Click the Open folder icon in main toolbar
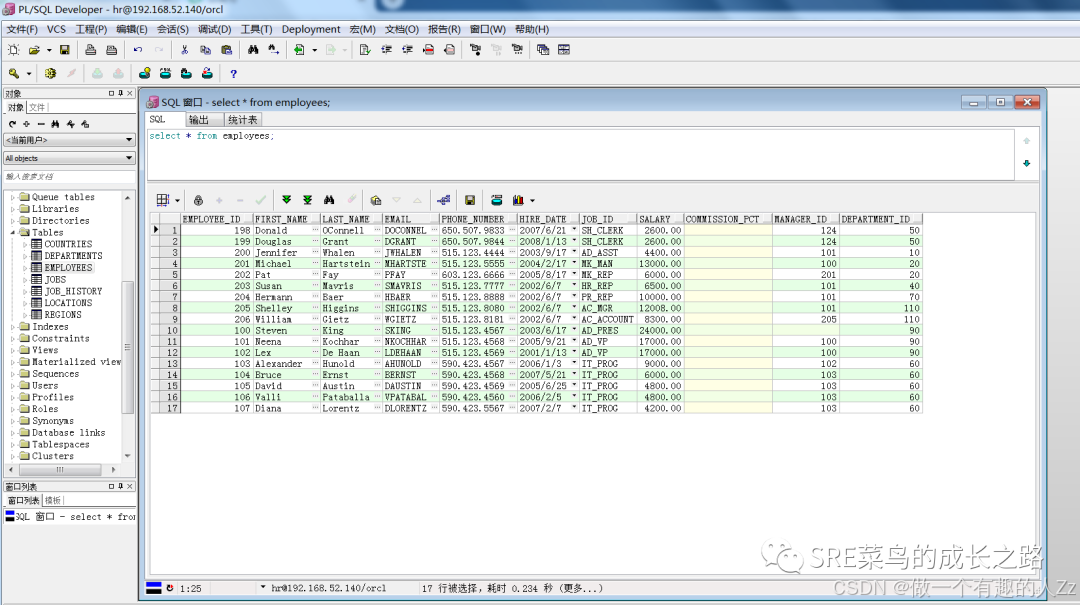Screen dimensions: 1080x605 click(34, 50)
